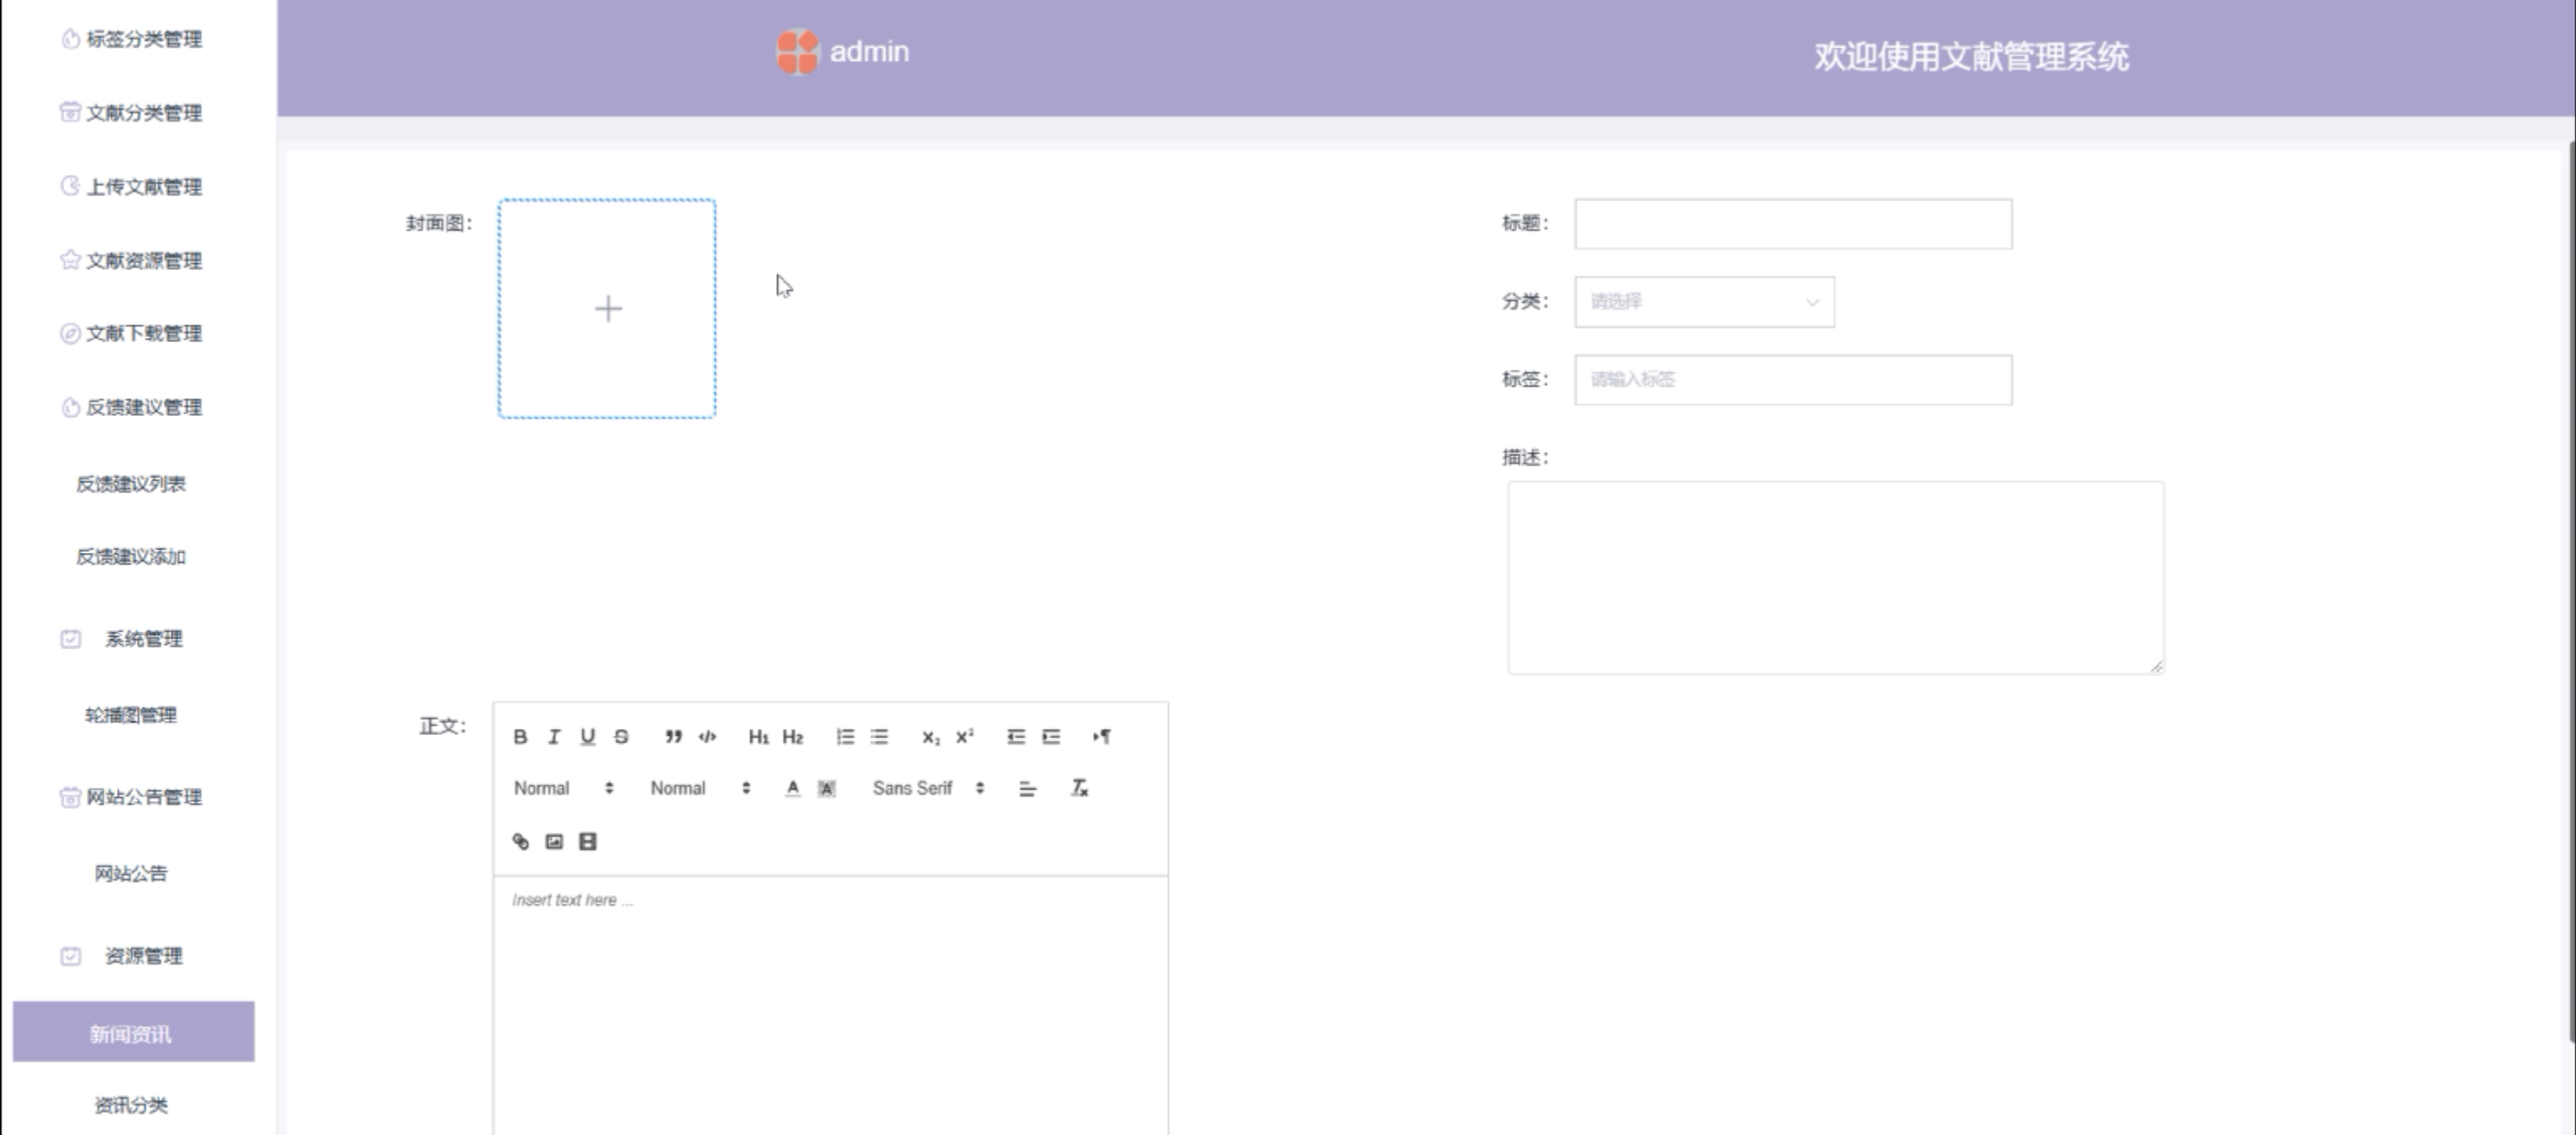Insert a hyperlink in the editor
The width and height of the screenshot is (2576, 1135).
(520, 842)
